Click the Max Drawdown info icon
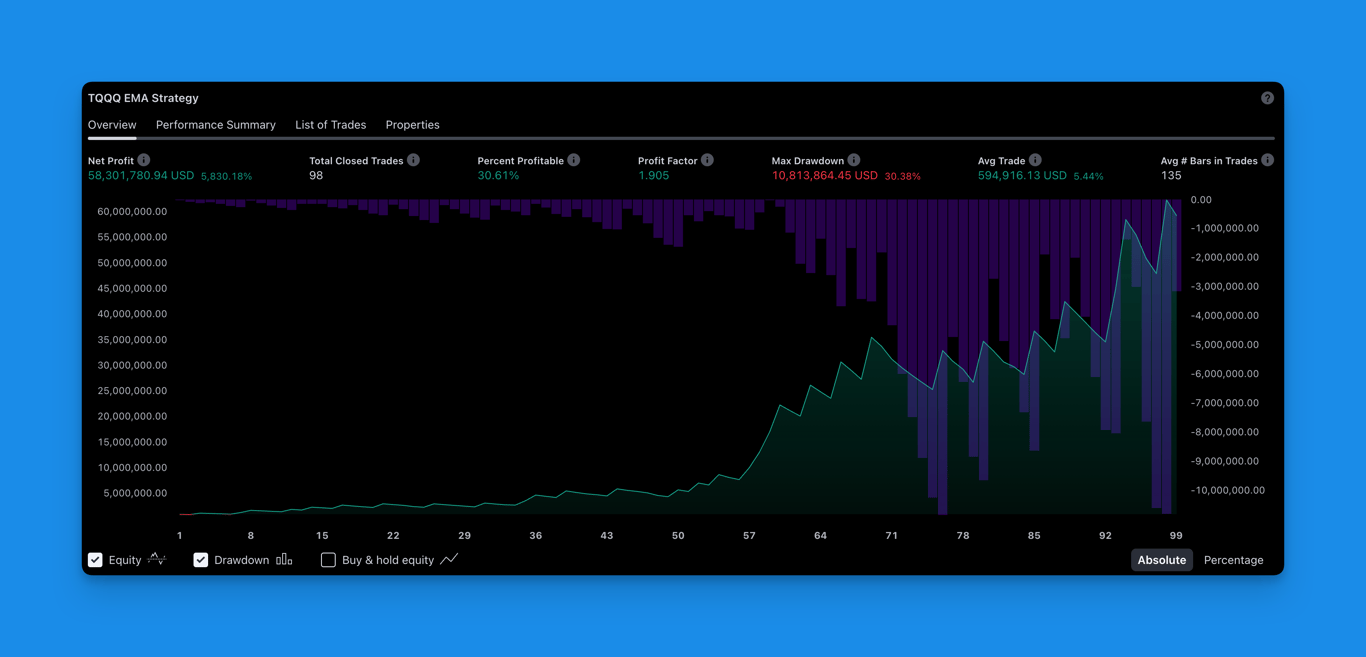The image size is (1366, 657). pyautogui.click(x=854, y=160)
